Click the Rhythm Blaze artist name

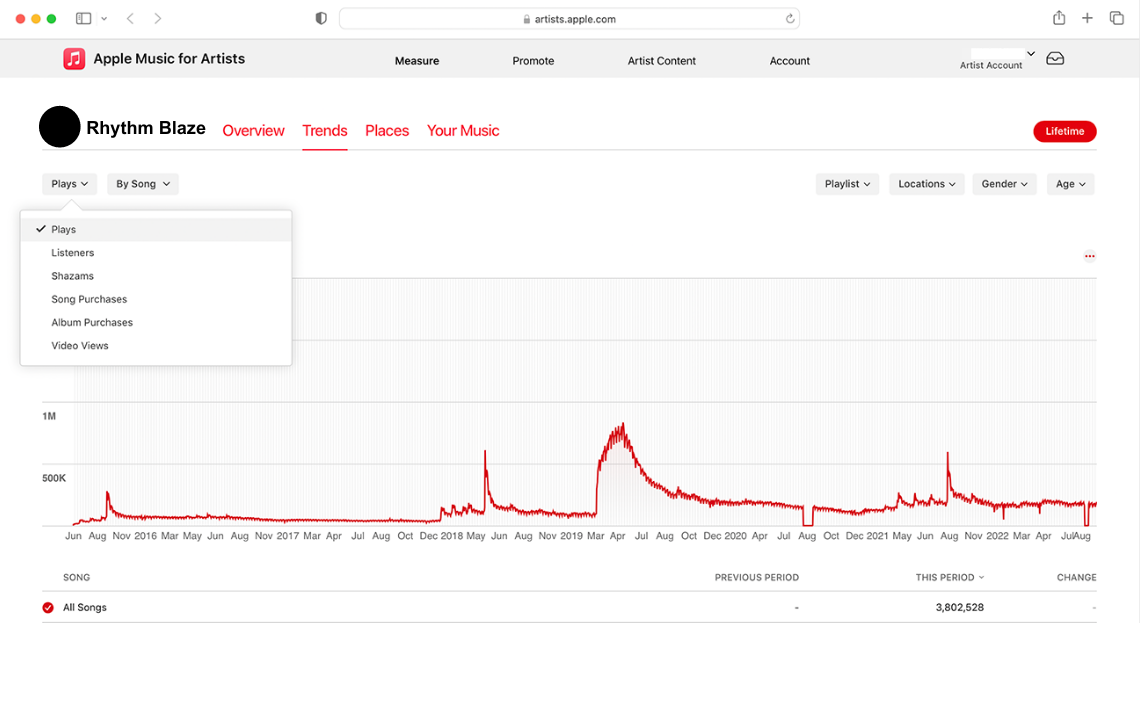pyautogui.click(x=146, y=128)
